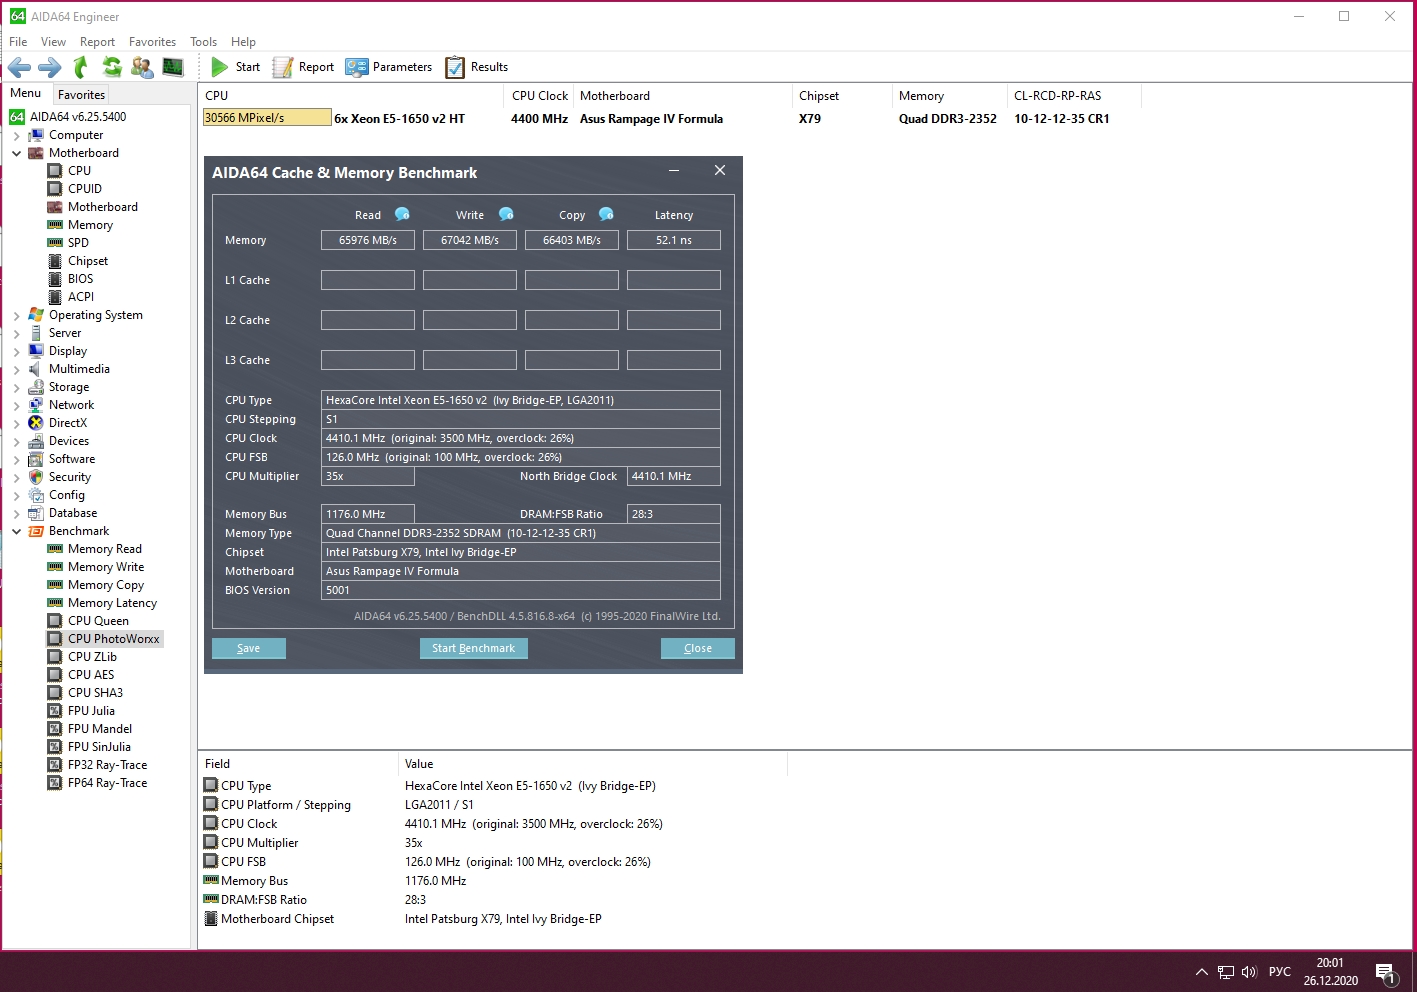Click the Start Benchmark button
The image size is (1417, 992).
click(x=474, y=648)
